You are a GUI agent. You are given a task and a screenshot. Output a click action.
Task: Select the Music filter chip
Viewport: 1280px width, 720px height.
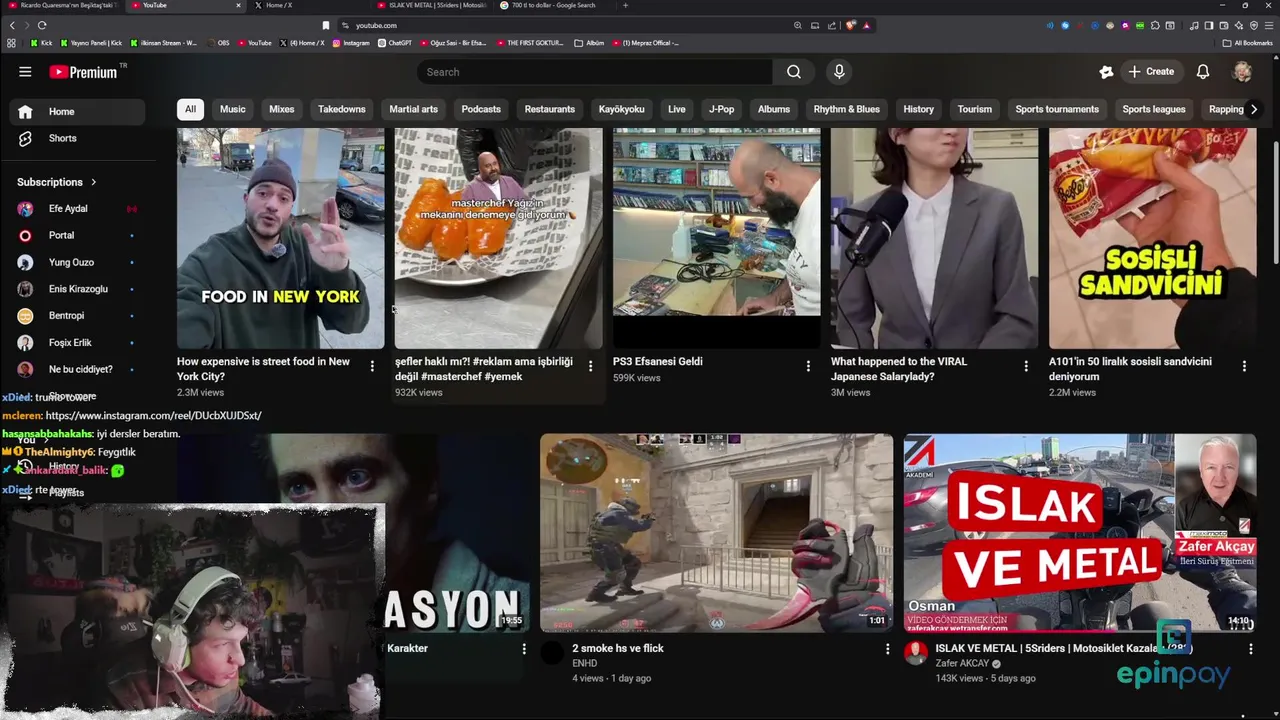pos(233,109)
